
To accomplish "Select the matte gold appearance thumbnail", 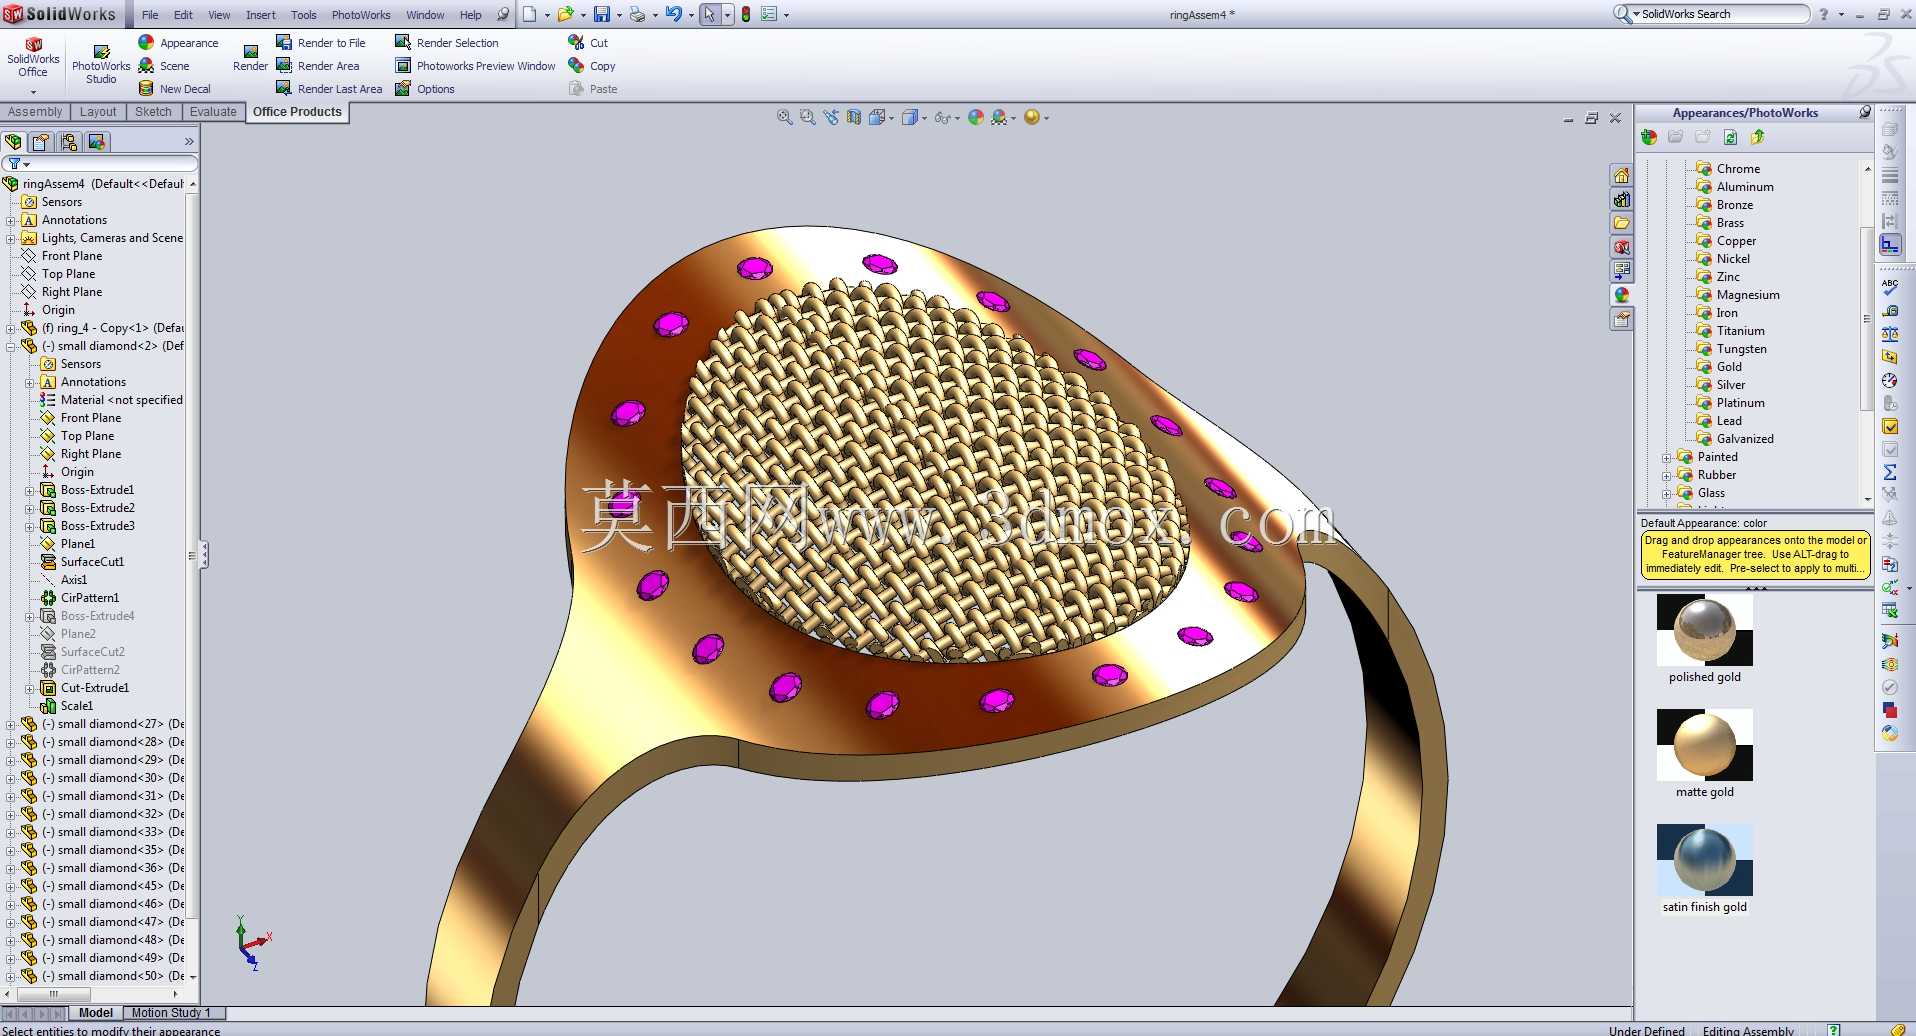I will tap(1704, 745).
